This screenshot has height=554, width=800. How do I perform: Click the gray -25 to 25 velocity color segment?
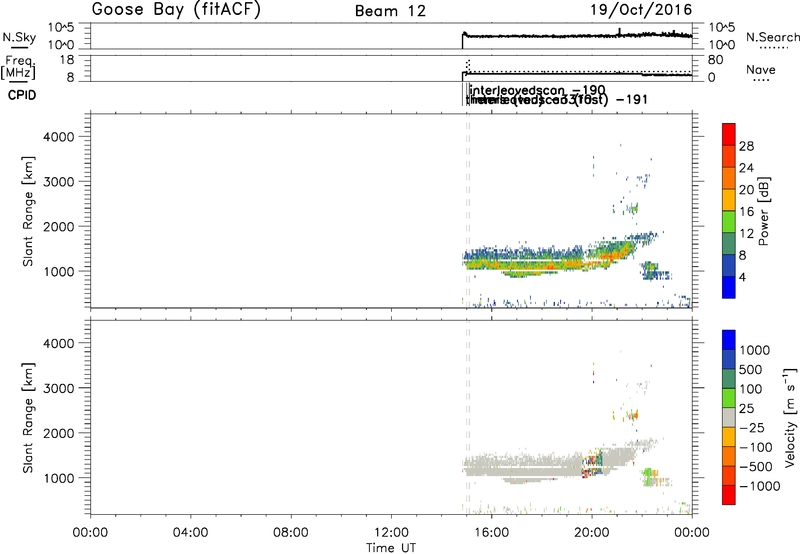click(x=729, y=417)
